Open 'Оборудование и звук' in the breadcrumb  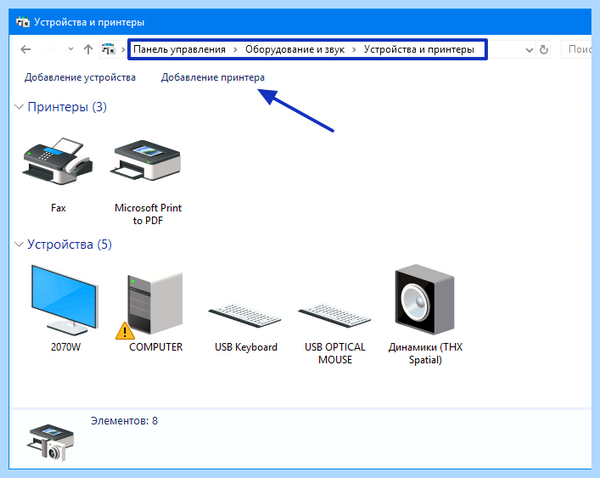pyautogui.click(x=295, y=49)
